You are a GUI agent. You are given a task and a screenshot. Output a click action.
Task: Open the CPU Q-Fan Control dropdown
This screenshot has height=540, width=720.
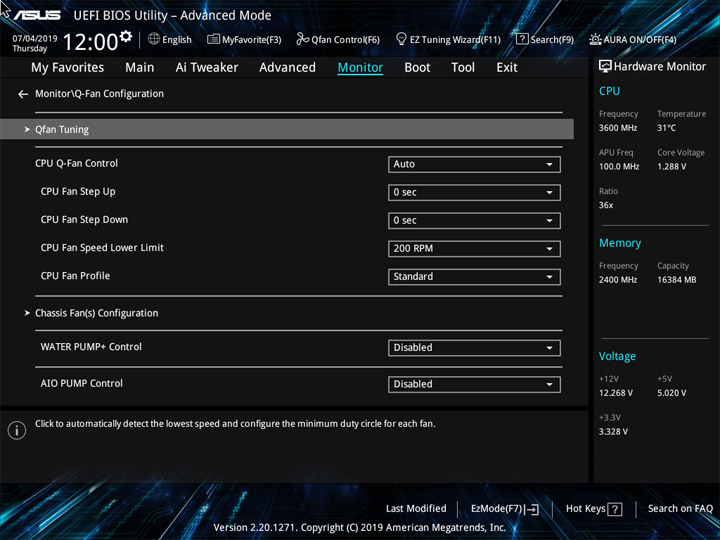(x=474, y=164)
